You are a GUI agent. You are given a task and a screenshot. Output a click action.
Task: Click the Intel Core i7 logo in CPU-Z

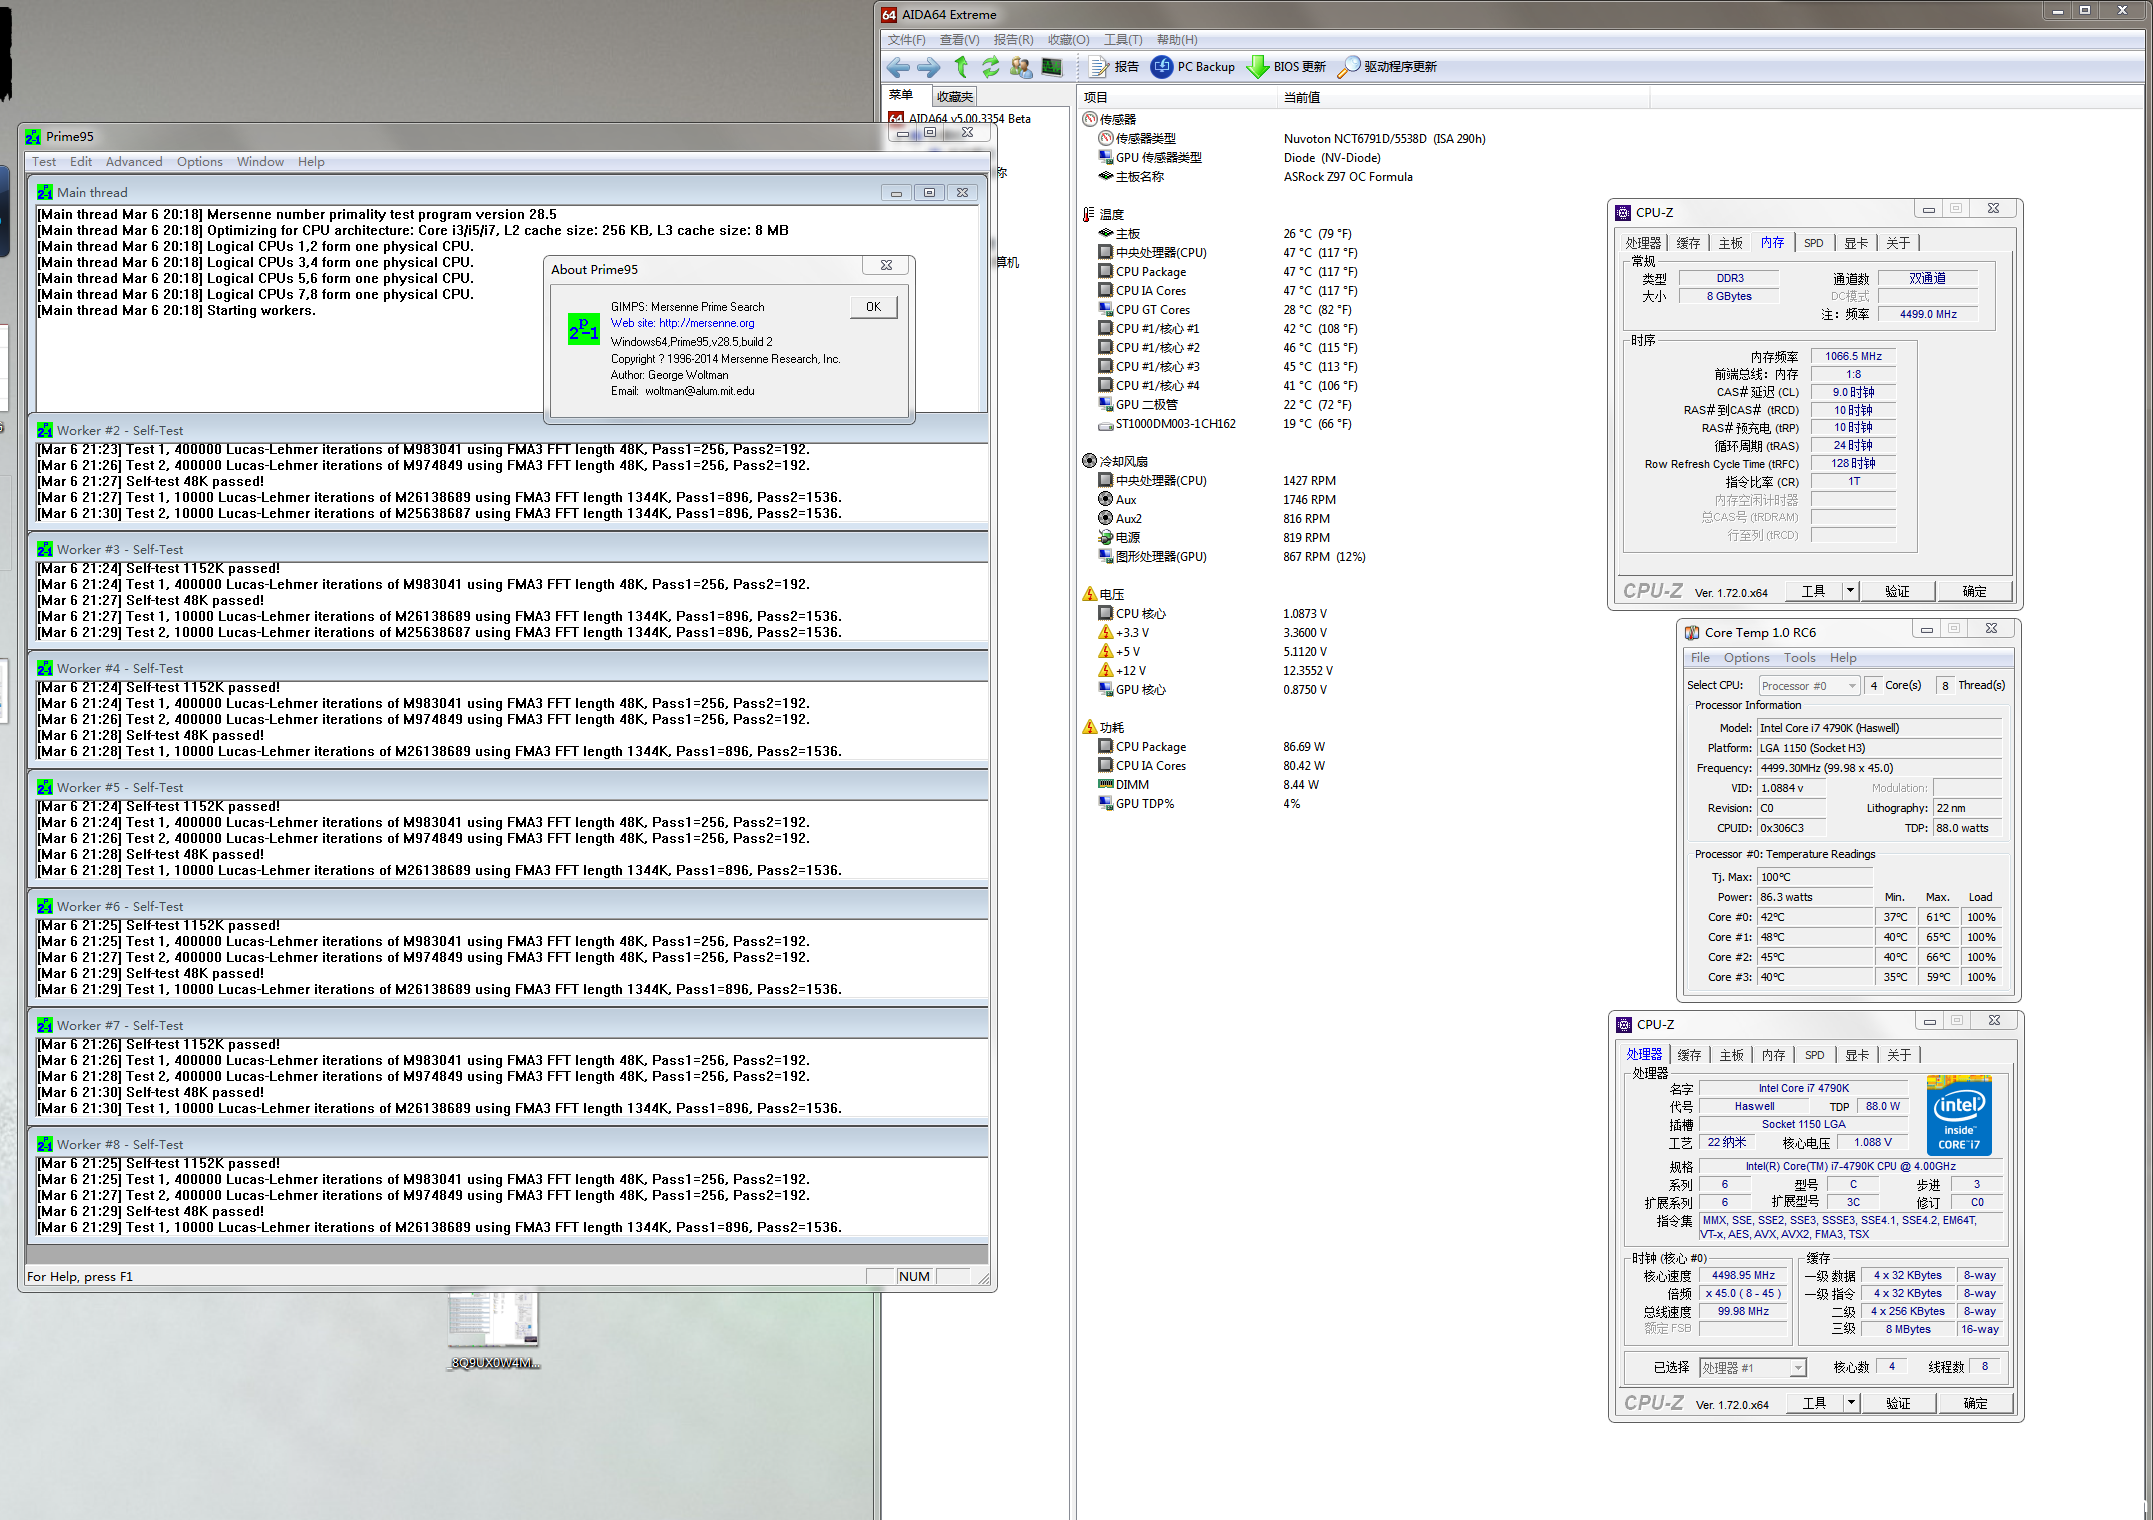coord(1959,1116)
